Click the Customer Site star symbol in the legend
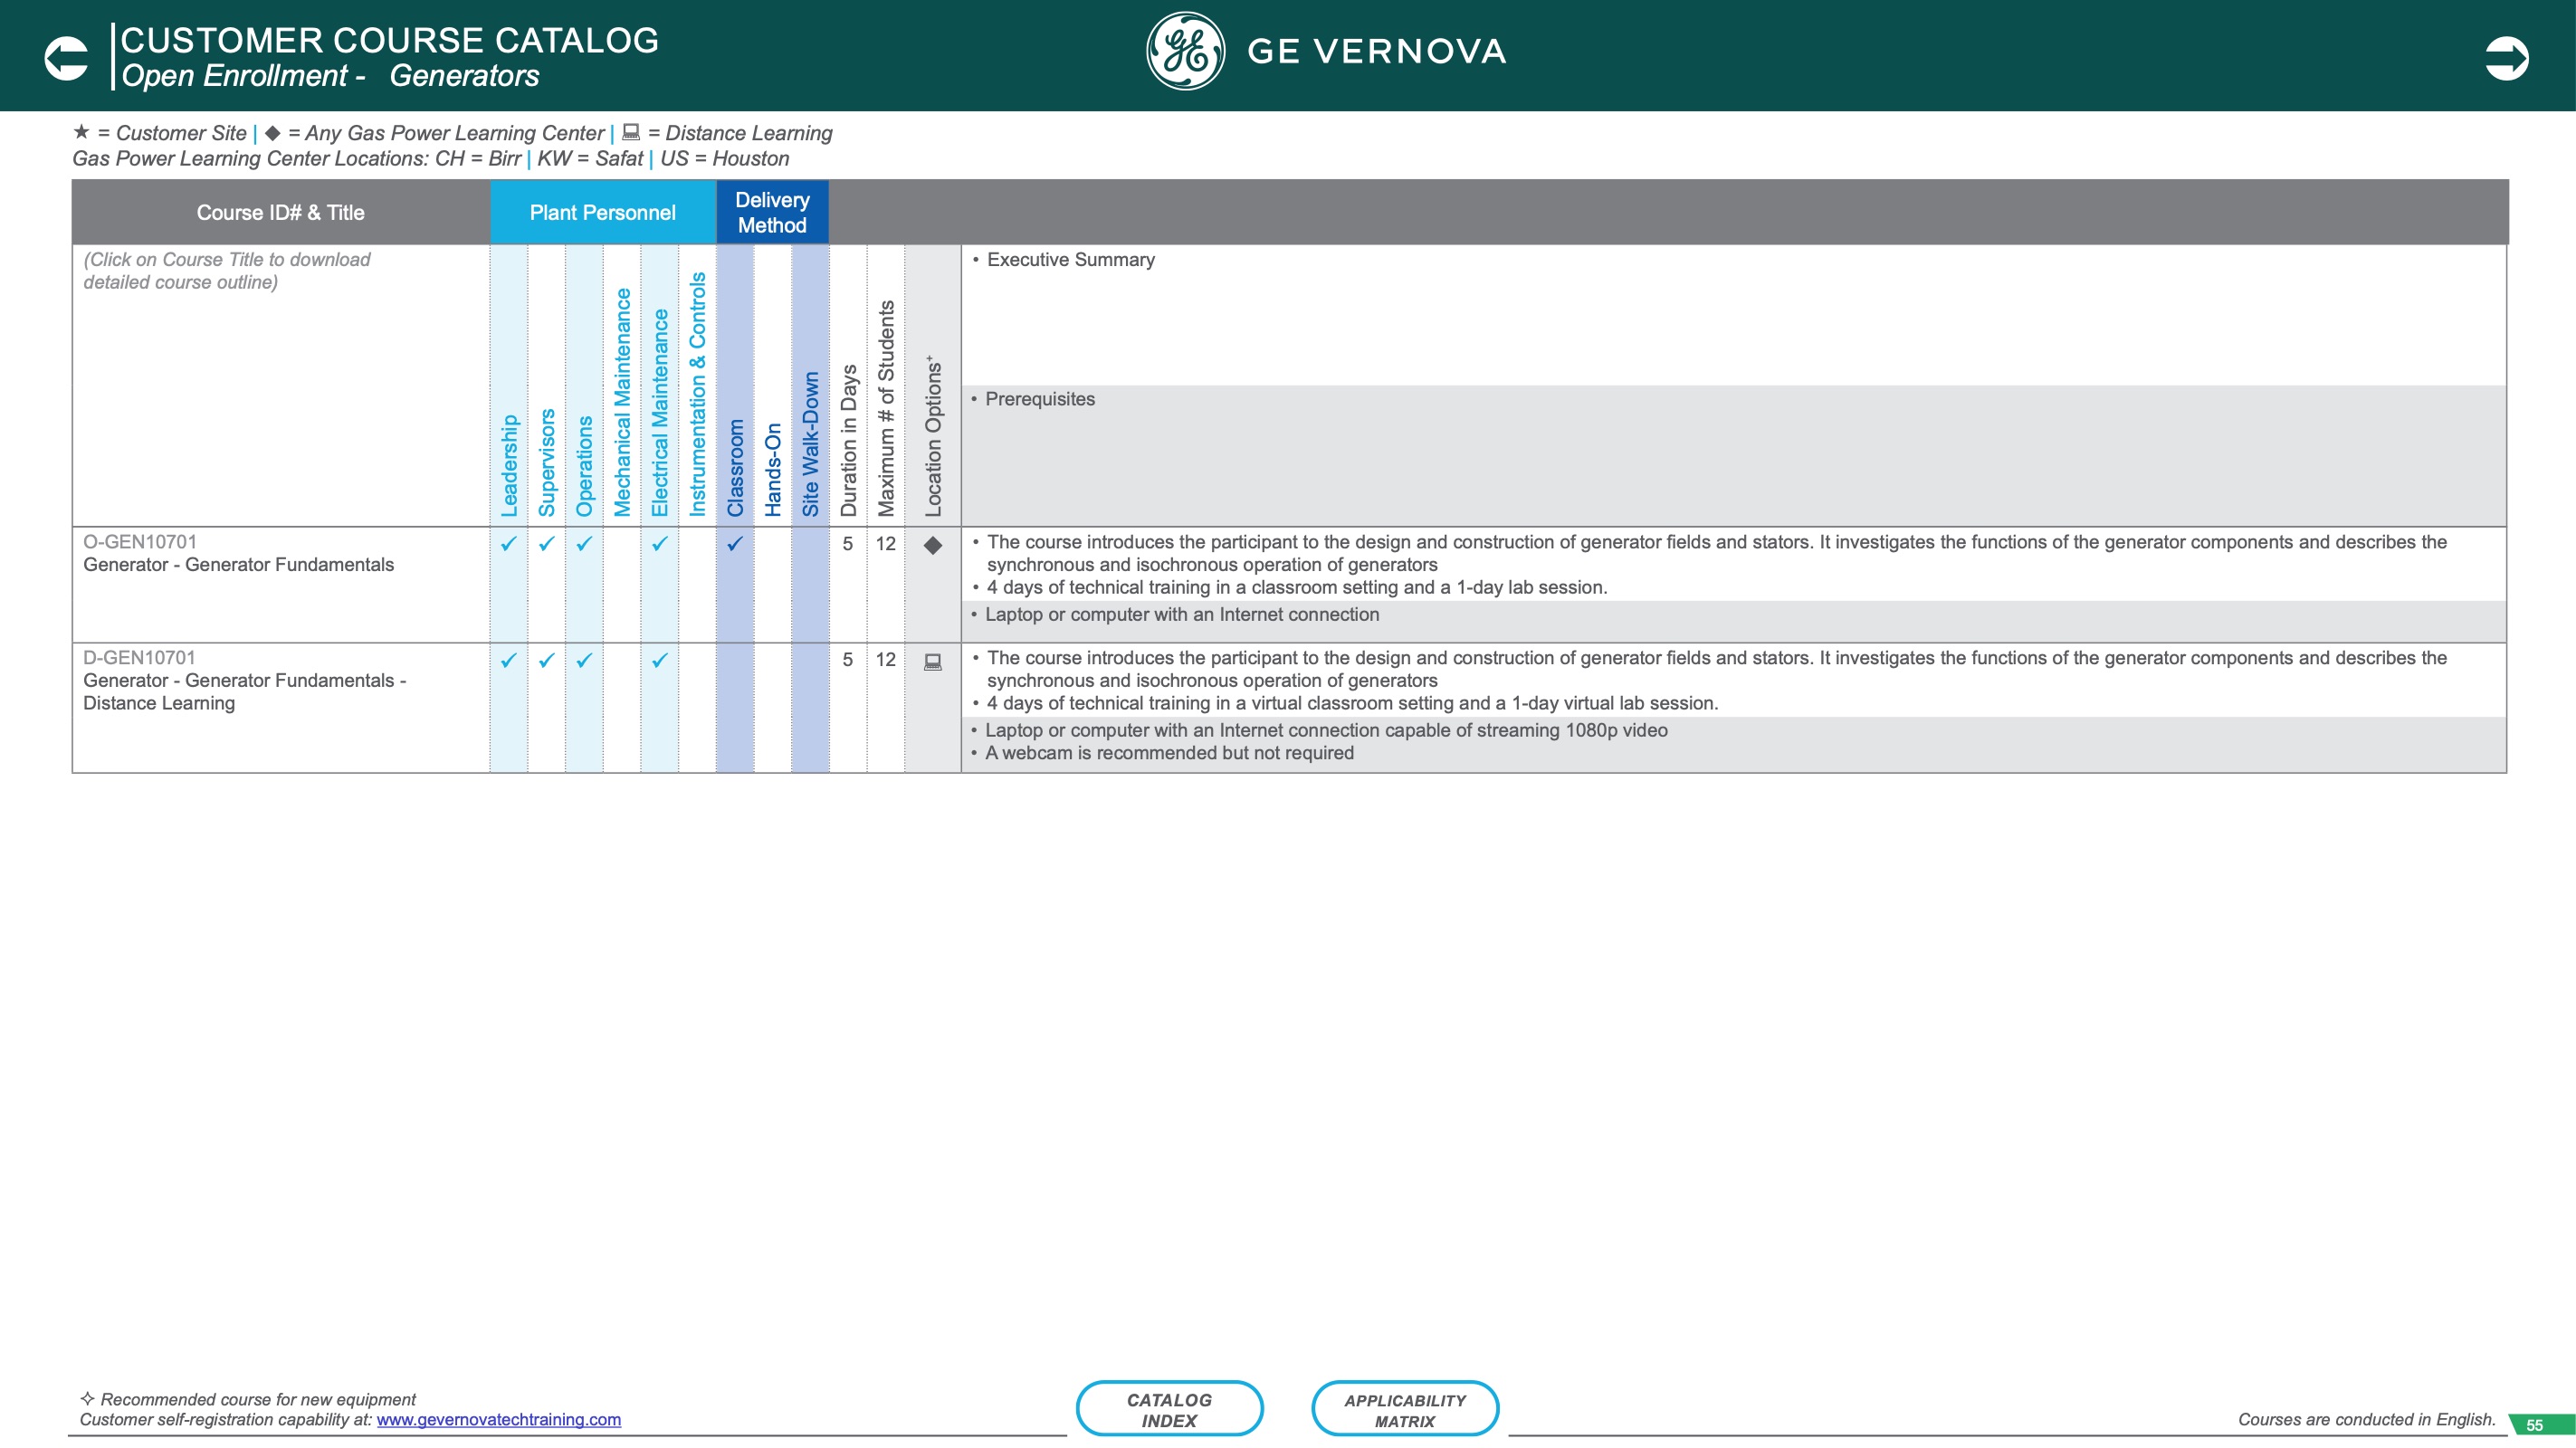This screenshot has width=2576, height=1448. (82, 131)
